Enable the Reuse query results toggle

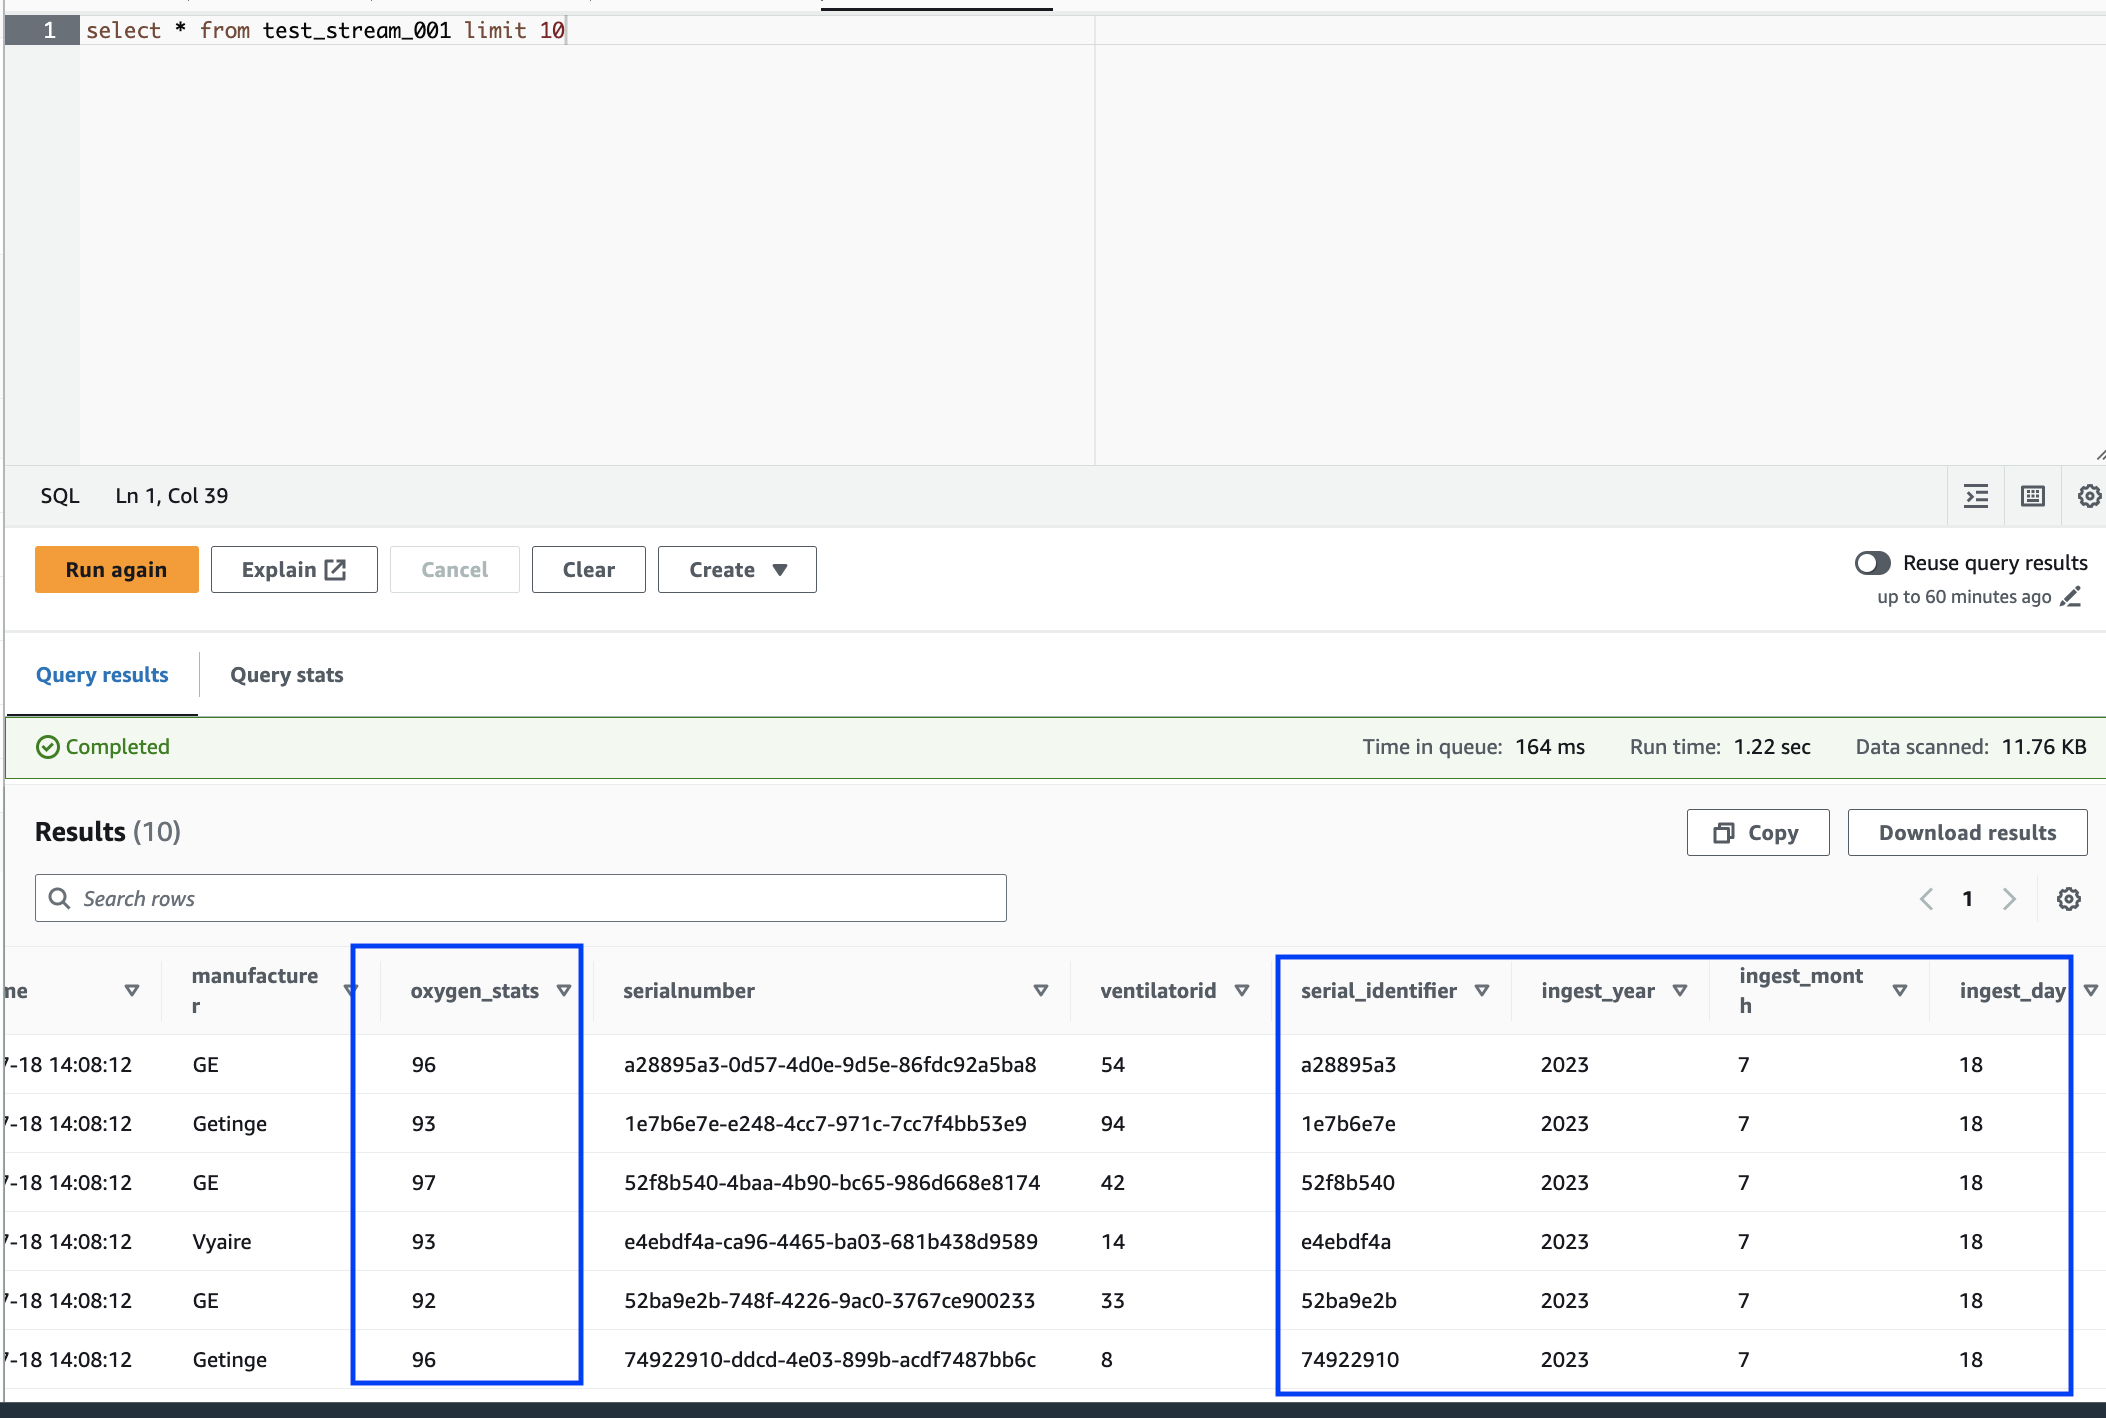point(1872,563)
